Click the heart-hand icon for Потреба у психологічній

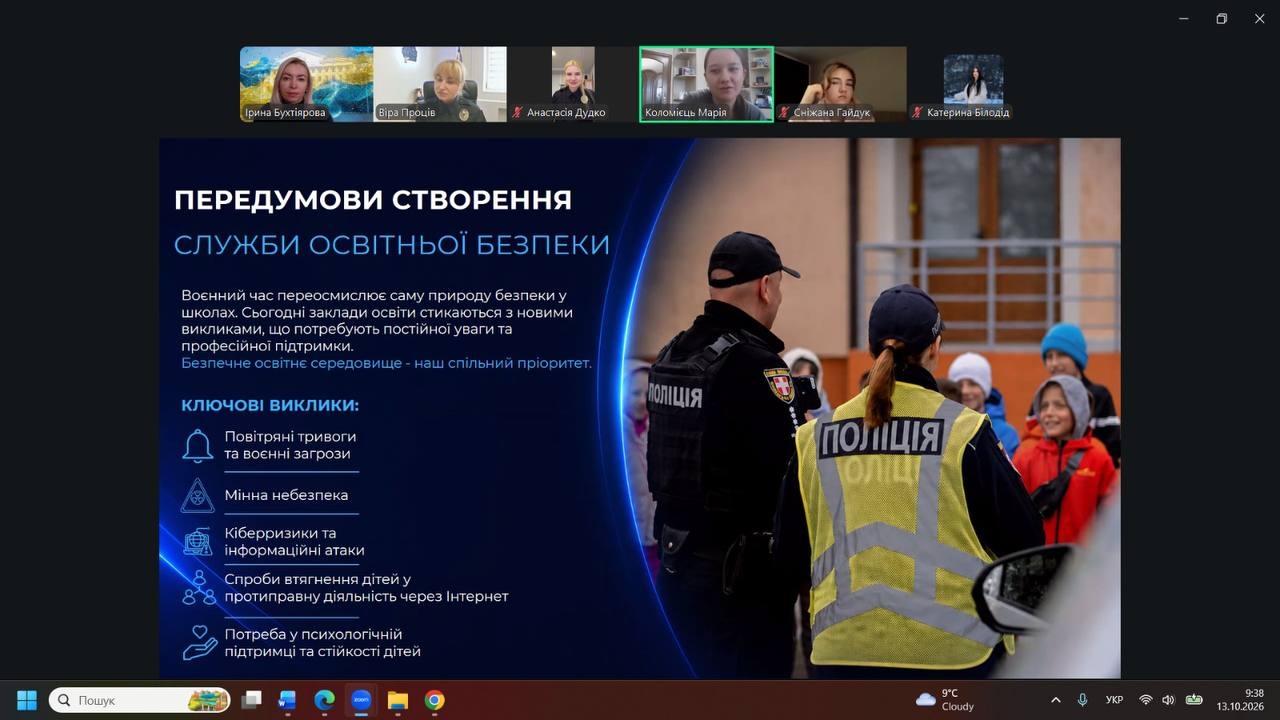(x=200, y=643)
